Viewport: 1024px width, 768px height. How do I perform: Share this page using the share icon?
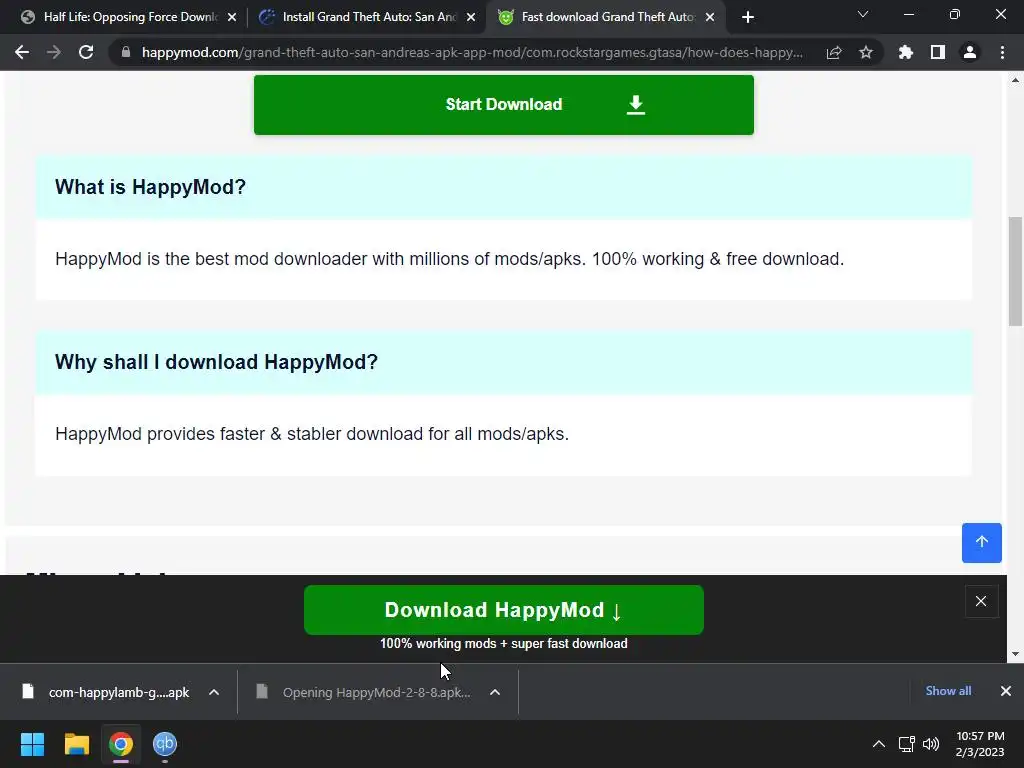pyautogui.click(x=834, y=52)
